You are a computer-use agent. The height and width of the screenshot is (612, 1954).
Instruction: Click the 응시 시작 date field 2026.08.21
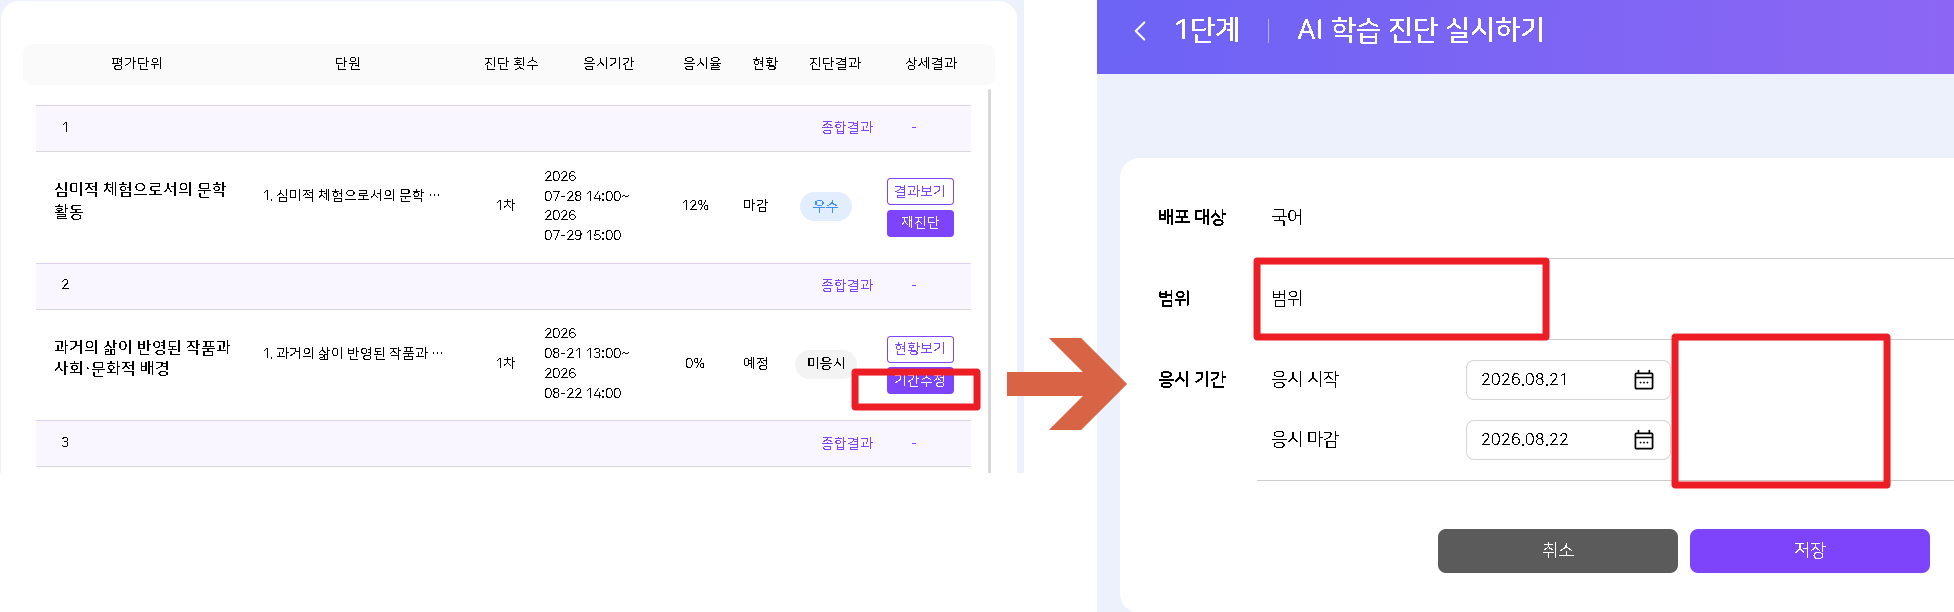pos(1567,380)
